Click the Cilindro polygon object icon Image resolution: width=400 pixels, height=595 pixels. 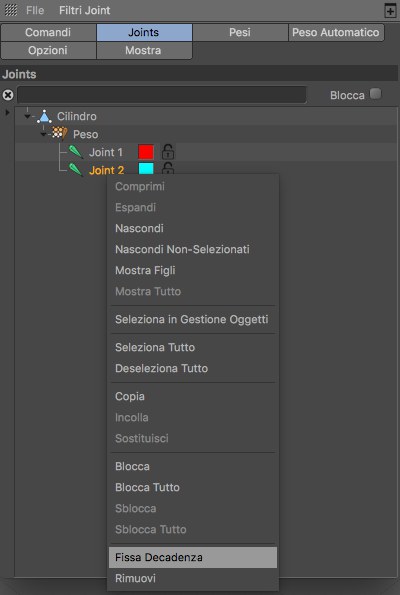(x=44, y=116)
